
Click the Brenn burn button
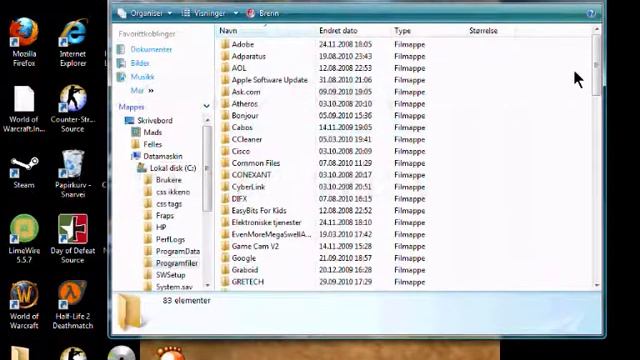pyautogui.click(x=262, y=13)
